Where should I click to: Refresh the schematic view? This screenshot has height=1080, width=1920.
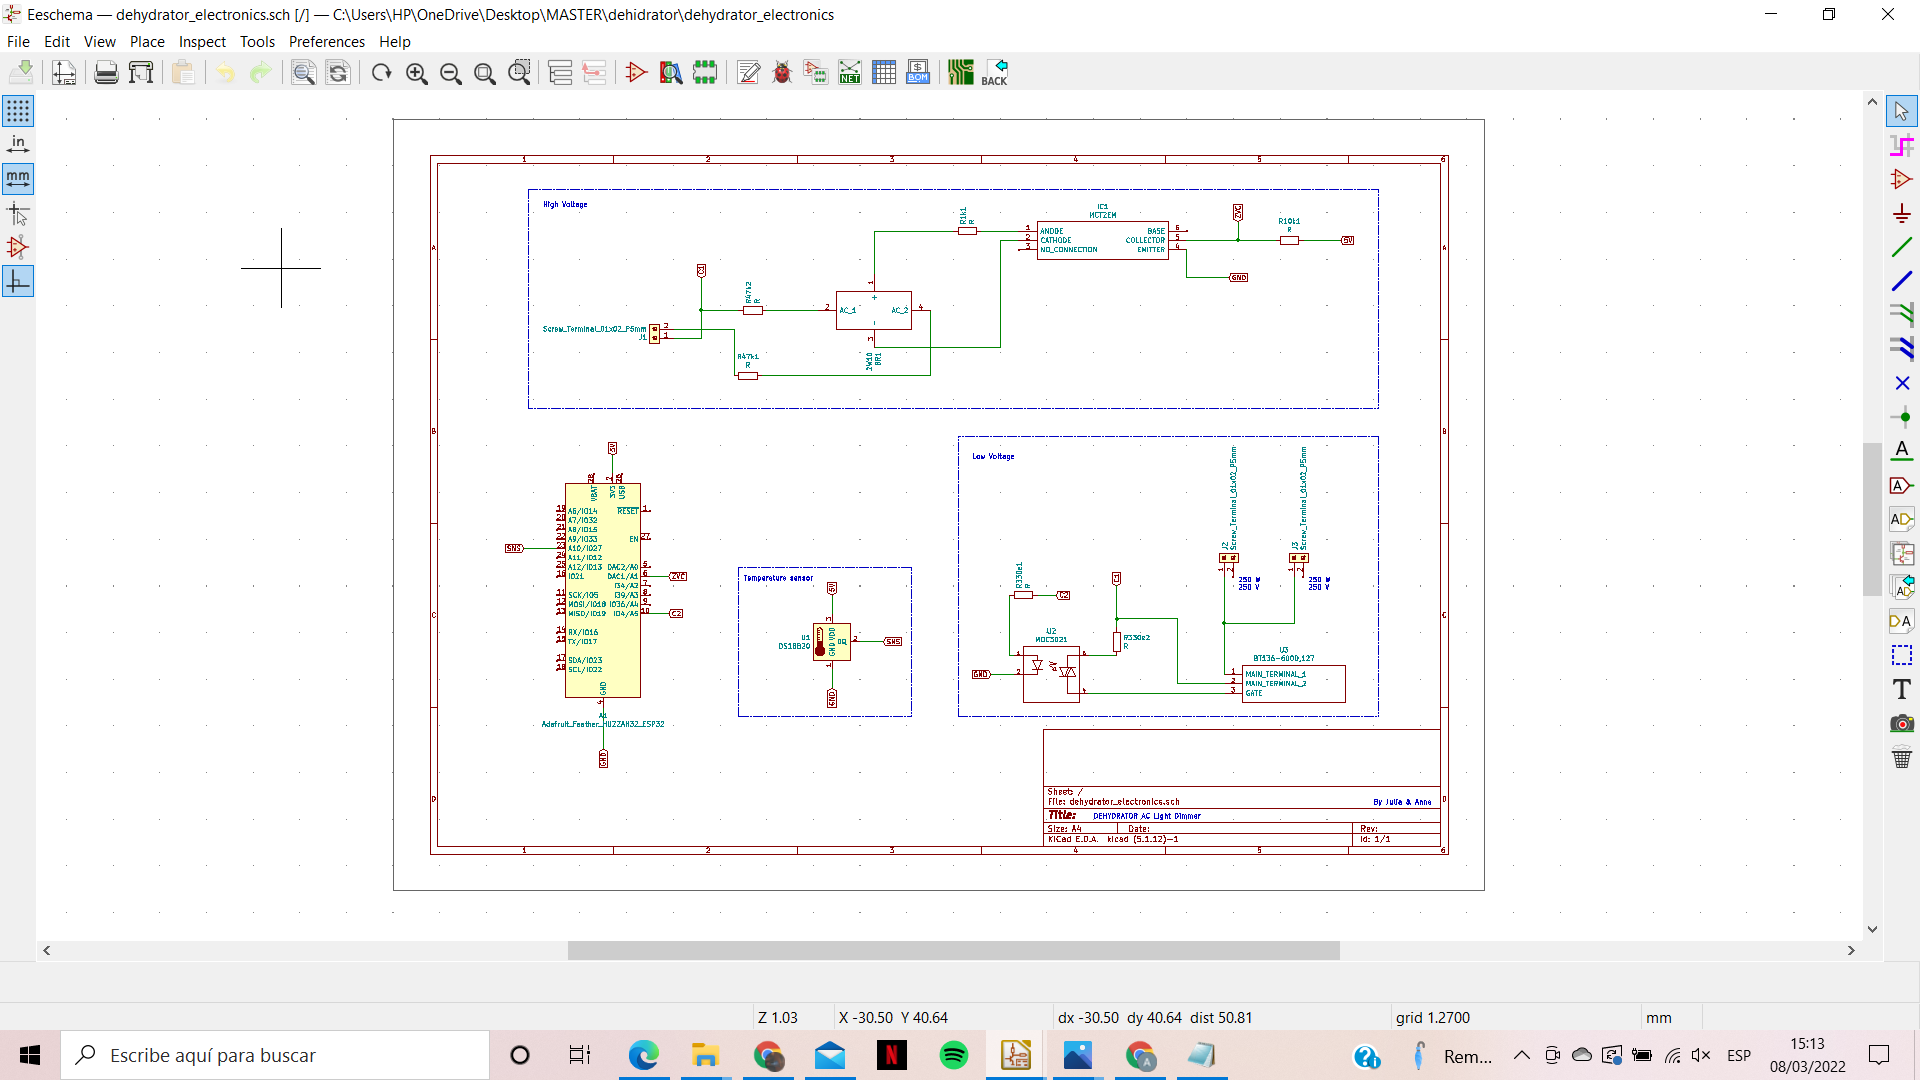tap(381, 72)
